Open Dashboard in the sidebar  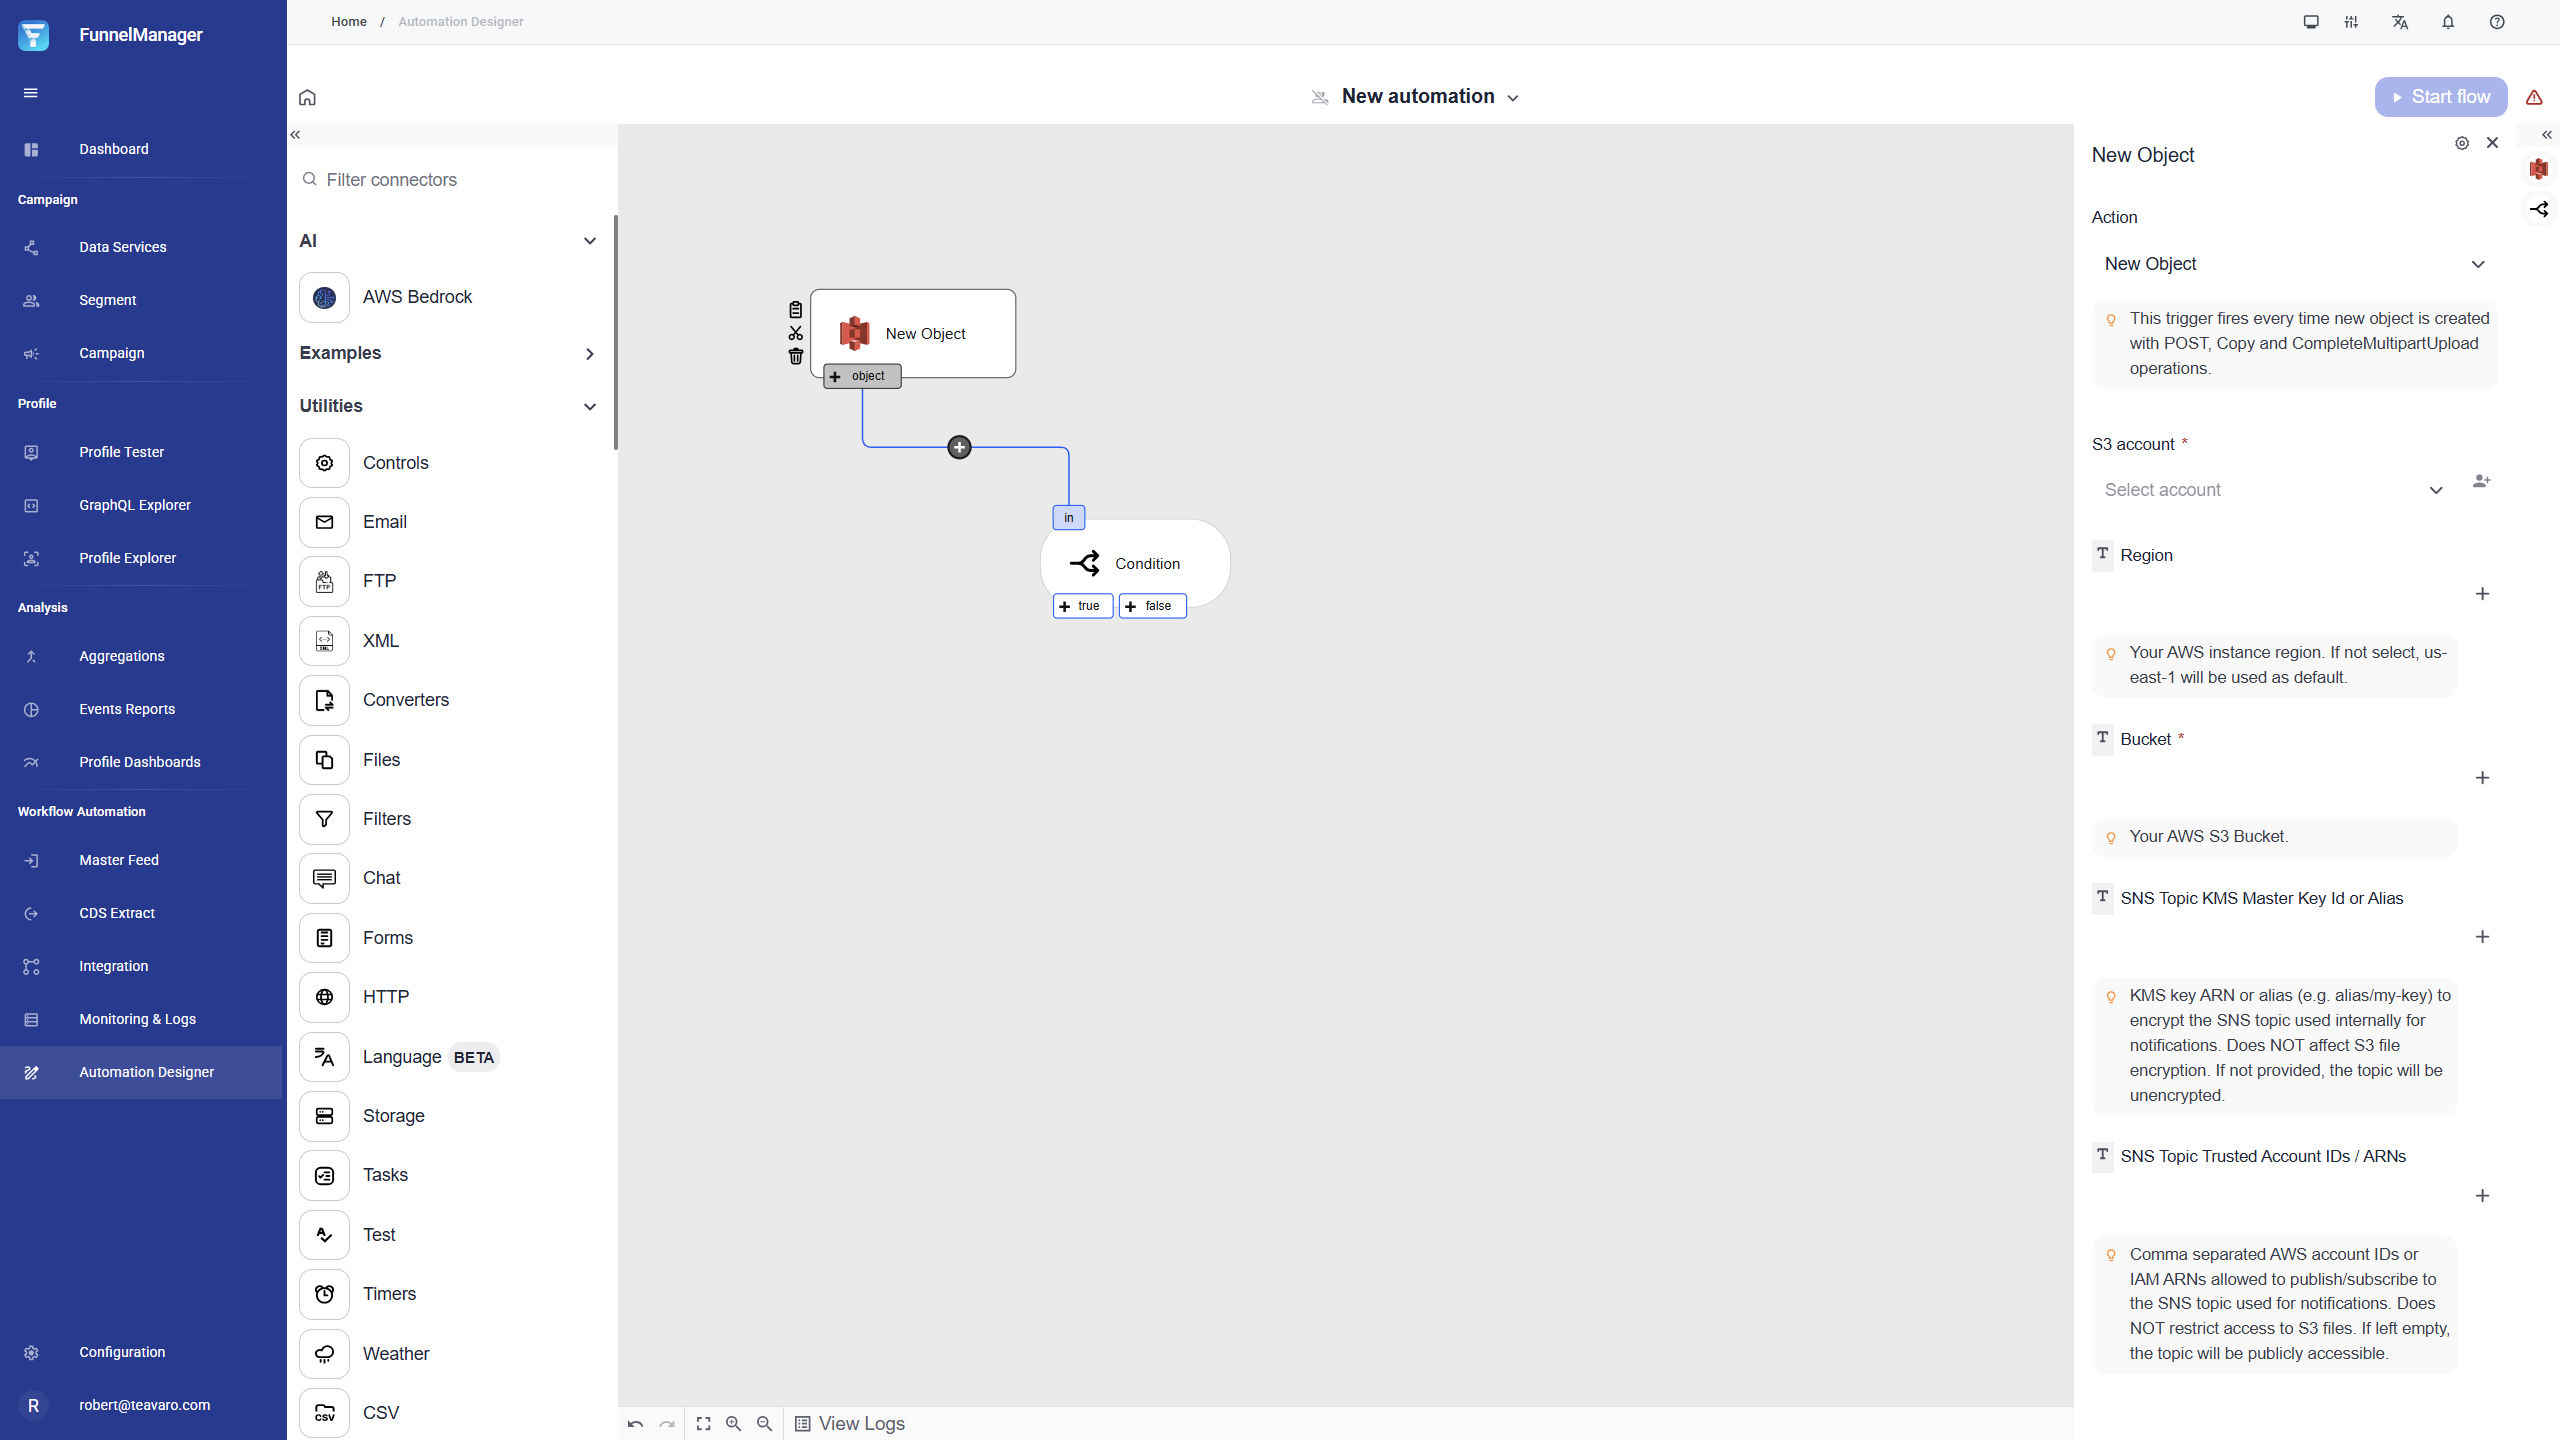point(141,149)
